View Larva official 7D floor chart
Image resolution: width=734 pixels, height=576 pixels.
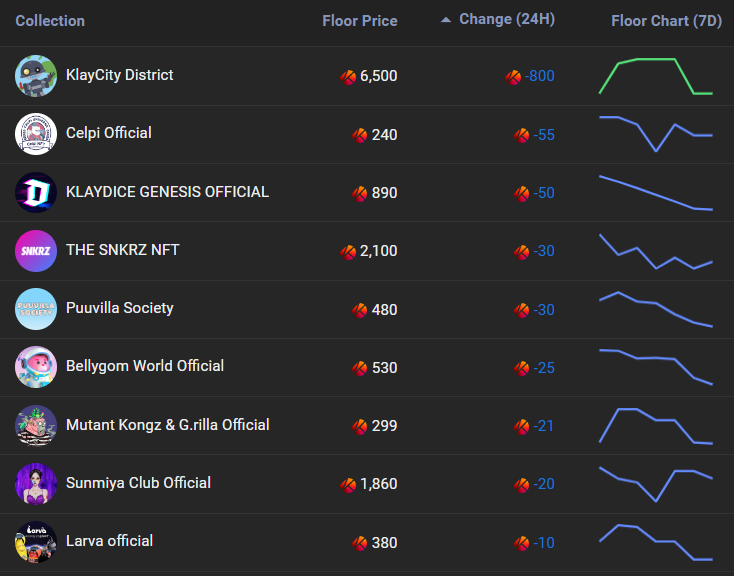click(656, 542)
